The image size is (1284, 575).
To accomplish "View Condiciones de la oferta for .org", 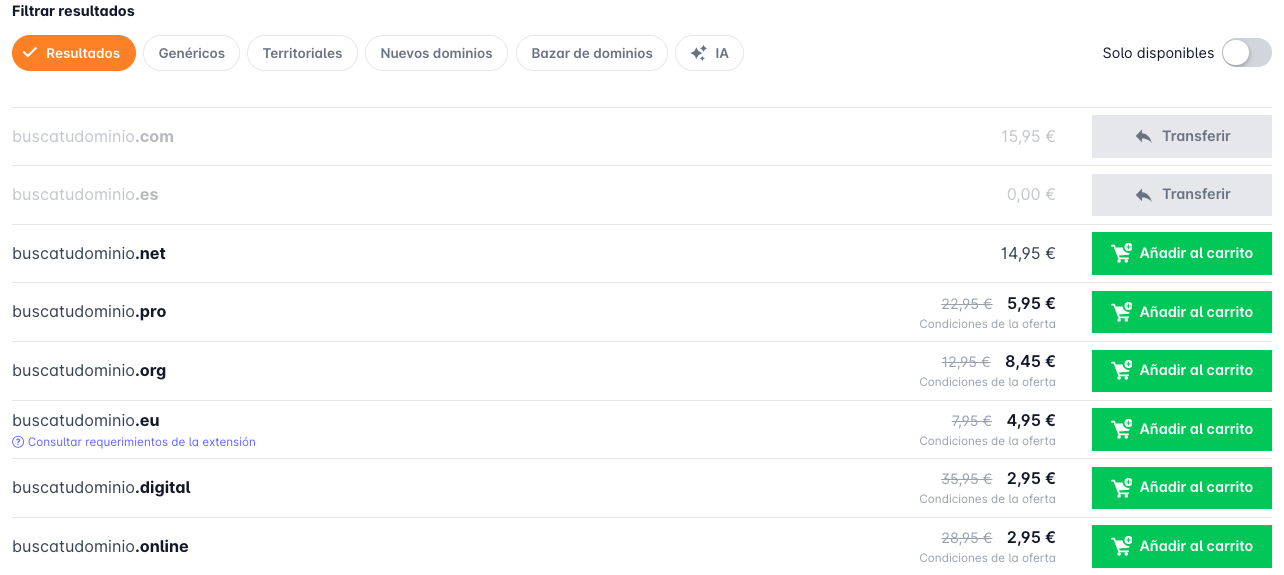I will [987, 383].
